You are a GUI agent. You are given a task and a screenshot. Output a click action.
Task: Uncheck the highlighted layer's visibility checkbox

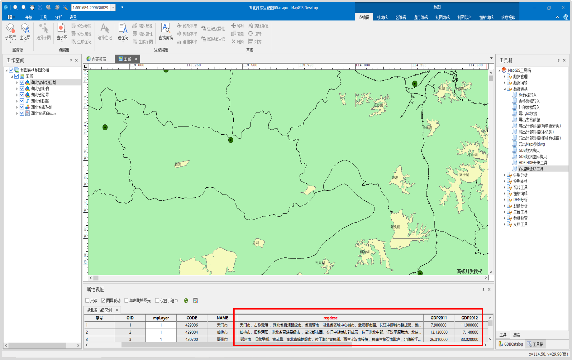pyautogui.click(x=22, y=82)
